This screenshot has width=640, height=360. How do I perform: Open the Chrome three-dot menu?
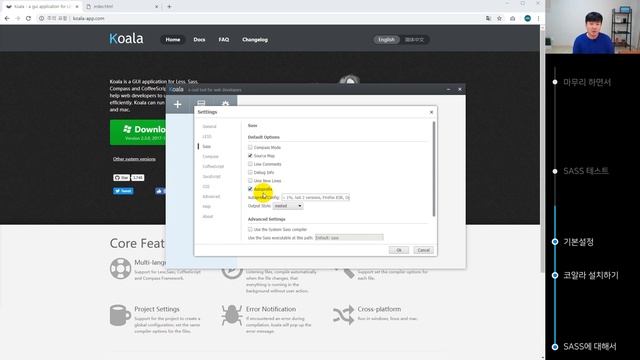click(x=538, y=18)
